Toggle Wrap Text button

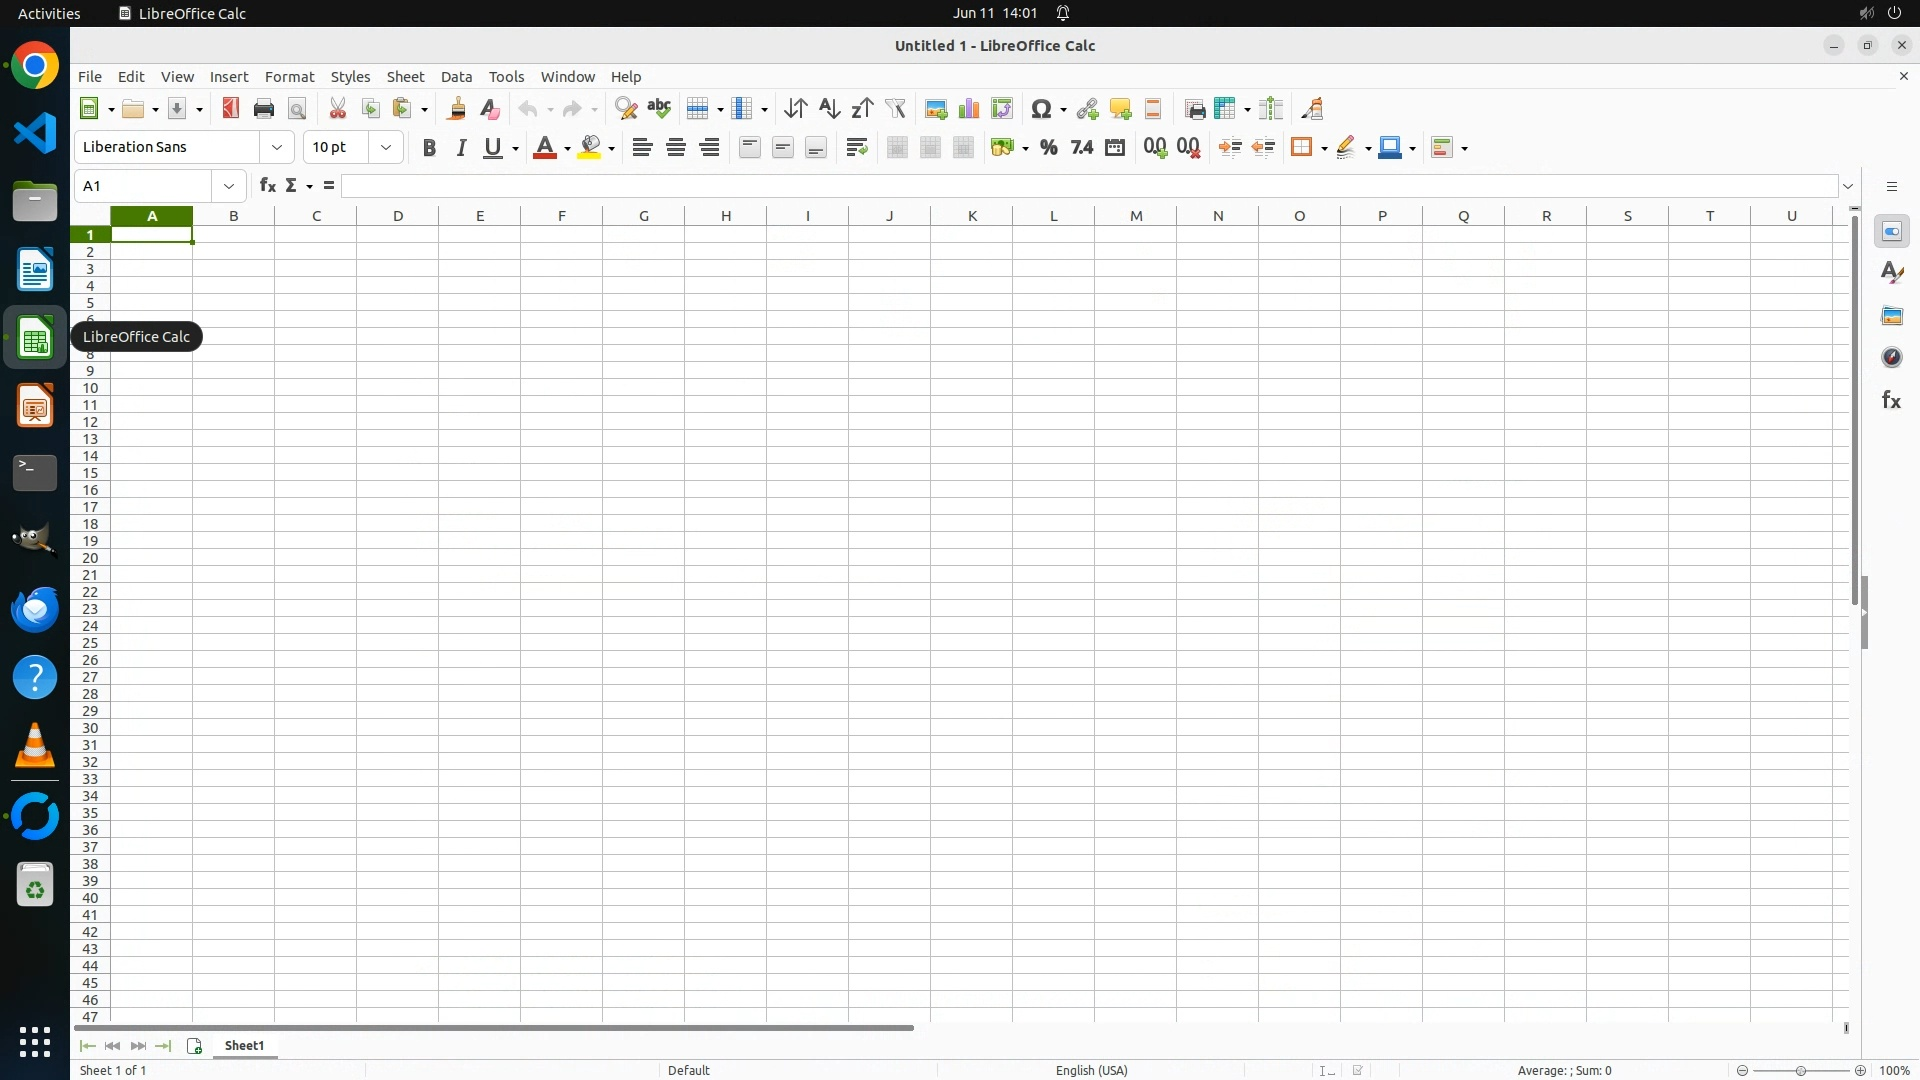(856, 148)
